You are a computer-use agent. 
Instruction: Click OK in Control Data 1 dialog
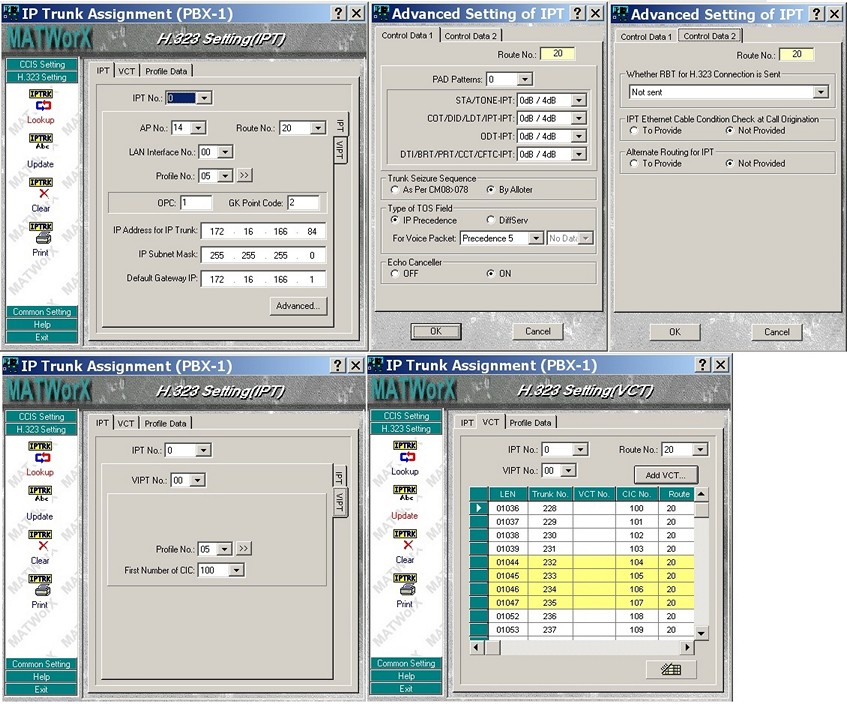436,331
